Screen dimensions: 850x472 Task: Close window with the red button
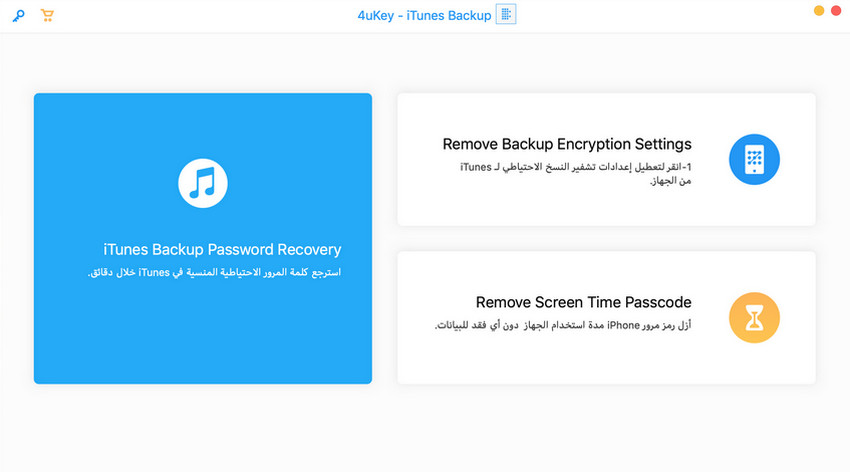point(836,11)
